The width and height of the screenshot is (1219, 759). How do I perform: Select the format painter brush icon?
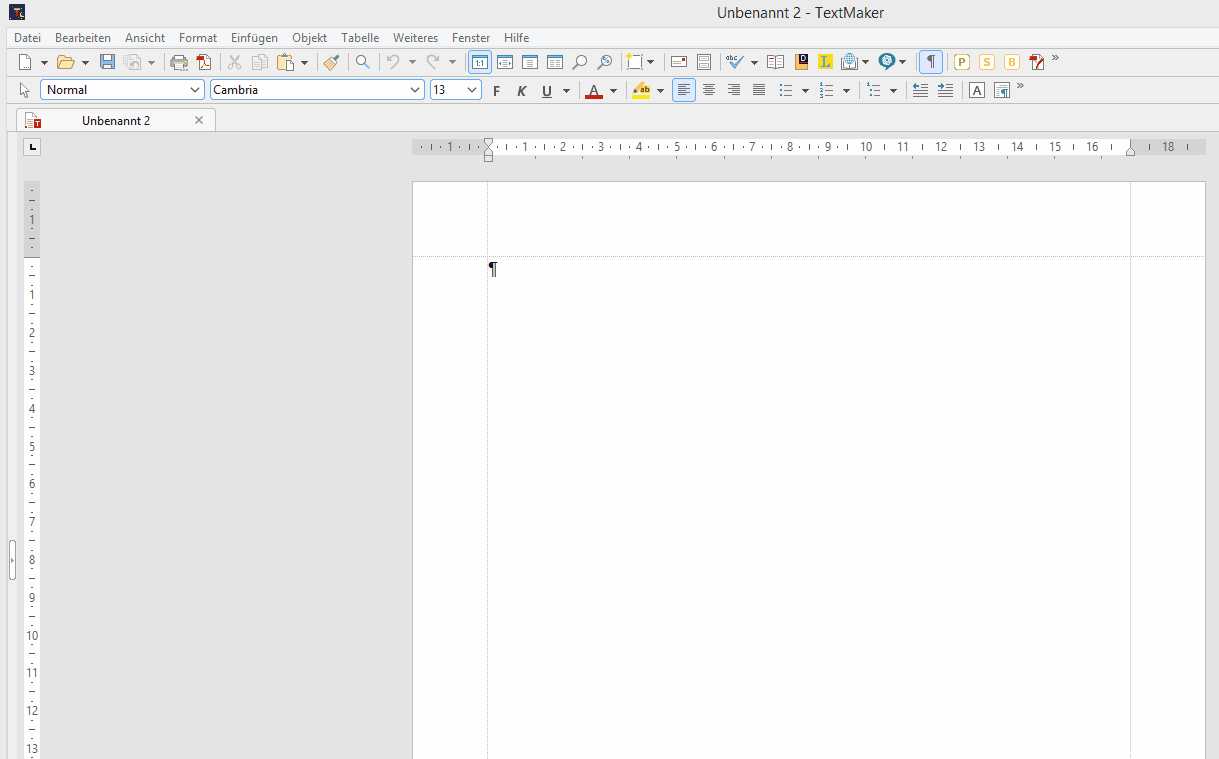pyautogui.click(x=332, y=62)
